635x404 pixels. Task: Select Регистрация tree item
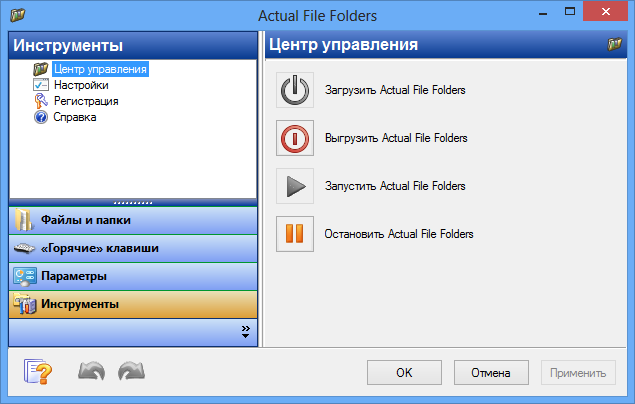click(x=86, y=101)
